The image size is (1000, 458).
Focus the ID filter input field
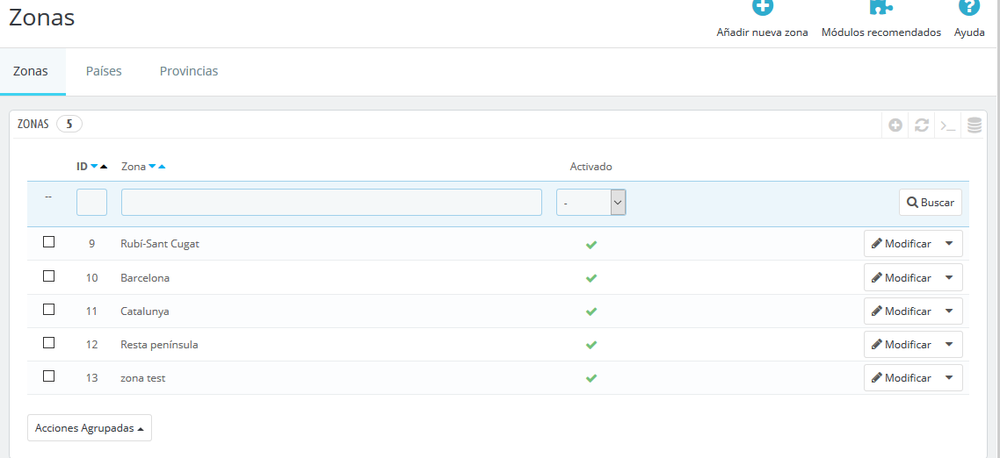click(92, 202)
